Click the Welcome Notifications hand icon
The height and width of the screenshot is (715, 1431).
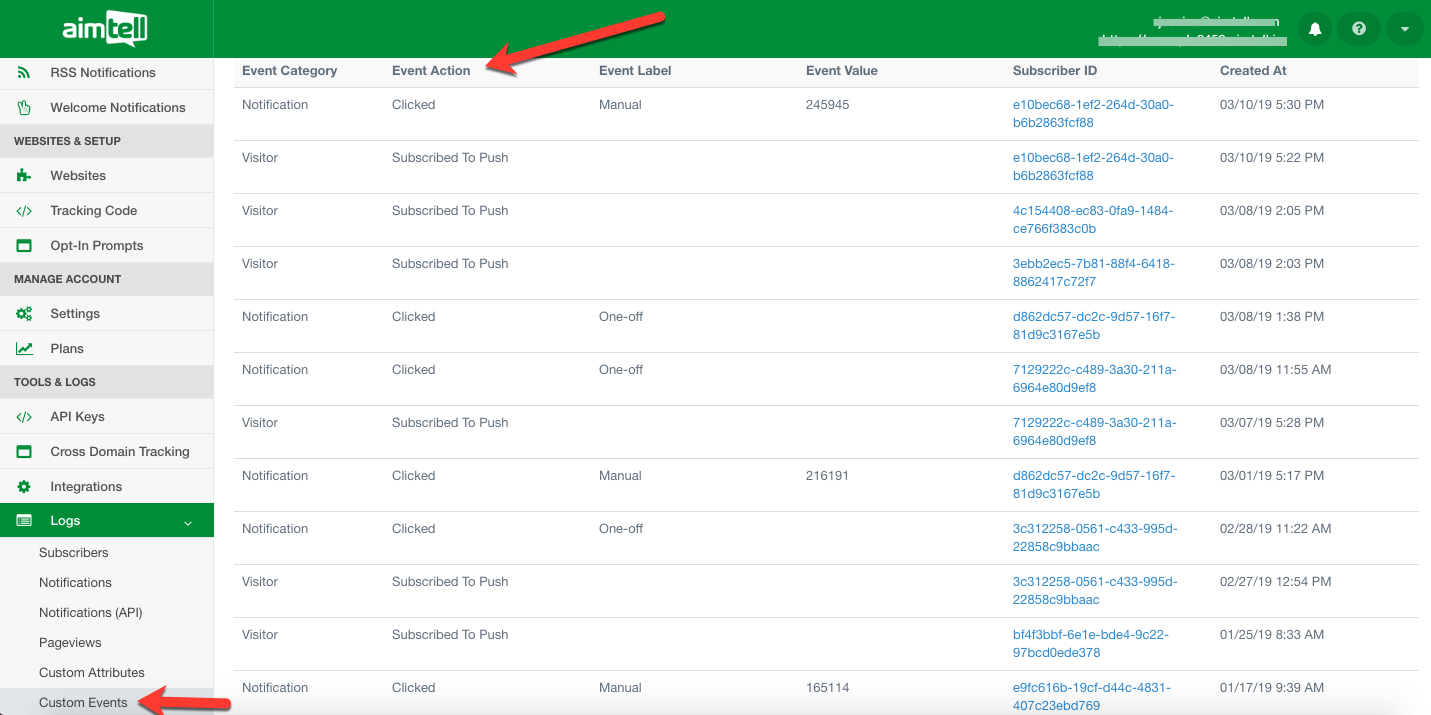click(24, 107)
